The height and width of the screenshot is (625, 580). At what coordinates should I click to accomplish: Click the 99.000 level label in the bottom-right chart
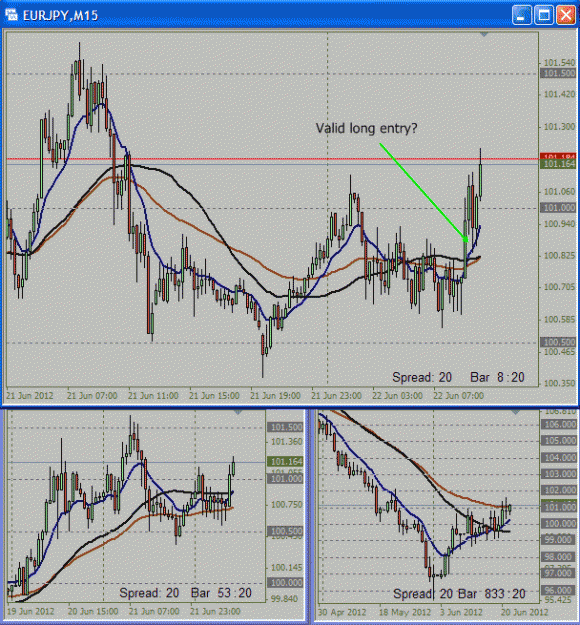pyautogui.click(x=559, y=540)
